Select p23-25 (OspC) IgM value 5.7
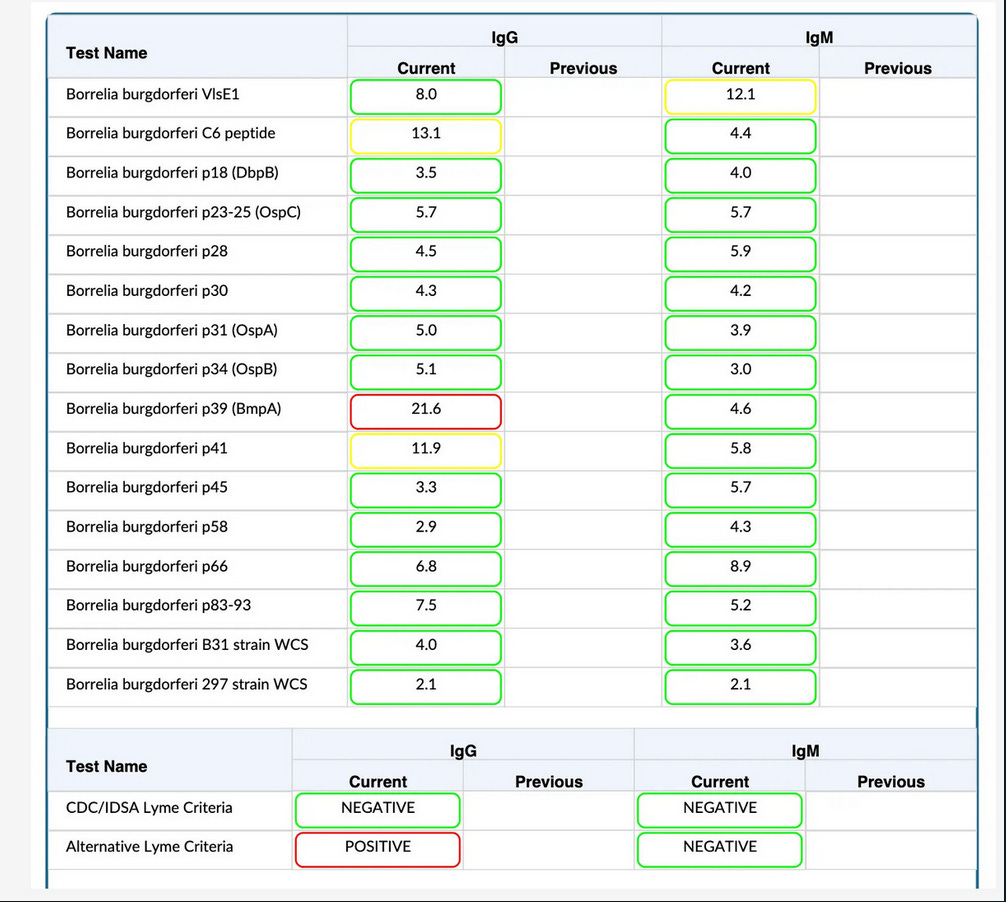Image resolution: width=1006 pixels, height=902 pixels. 740,215
